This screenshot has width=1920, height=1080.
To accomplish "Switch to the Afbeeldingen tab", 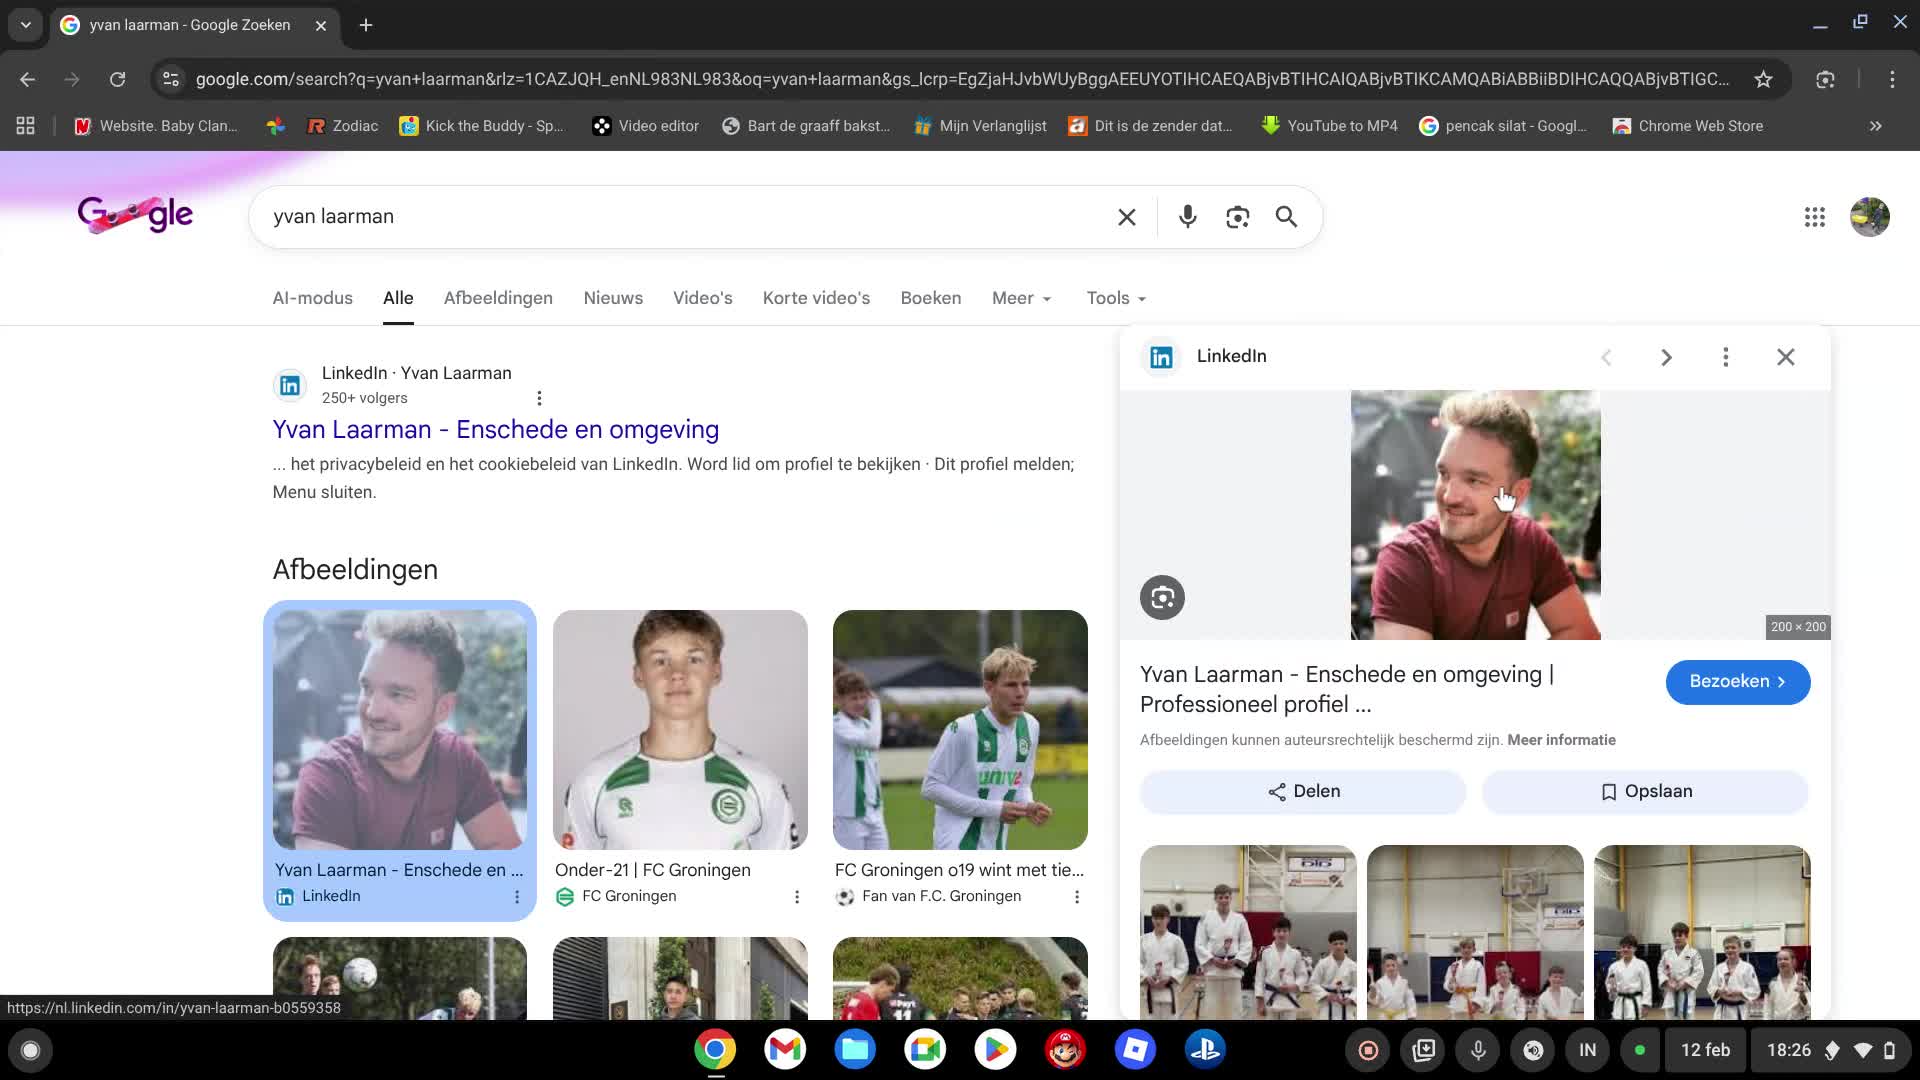I will 498,298.
